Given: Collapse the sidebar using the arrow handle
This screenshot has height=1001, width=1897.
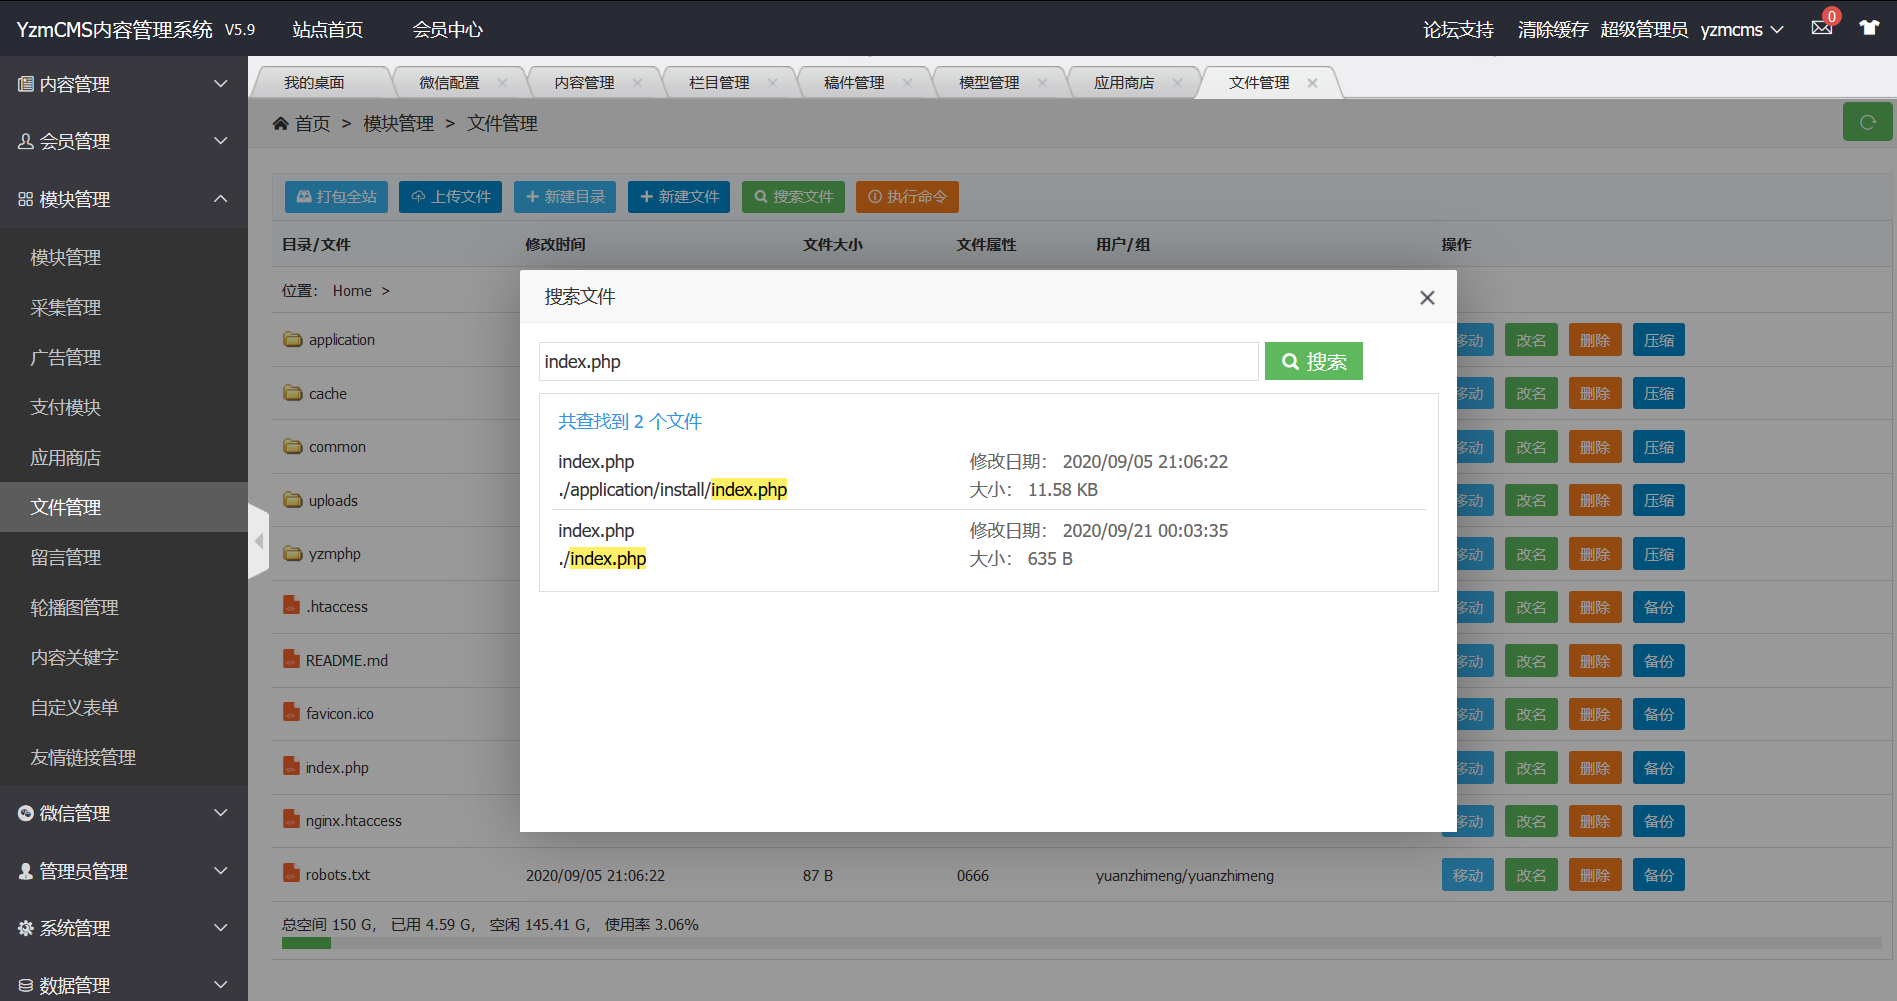Looking at the screenshot, I should (259, 541).
